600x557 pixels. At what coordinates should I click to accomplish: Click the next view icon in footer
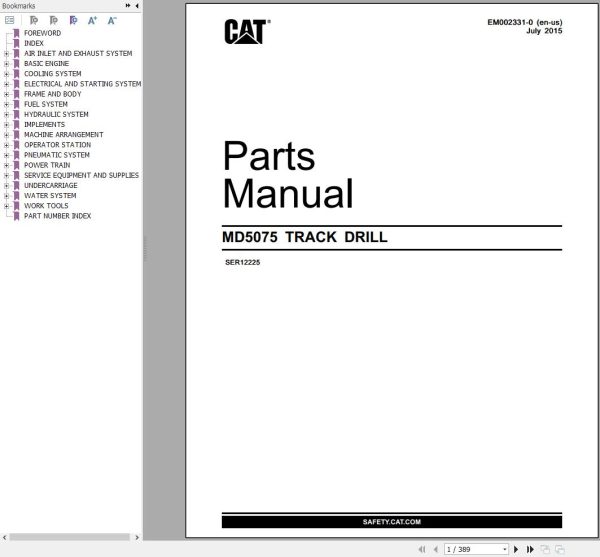[559, 549]
